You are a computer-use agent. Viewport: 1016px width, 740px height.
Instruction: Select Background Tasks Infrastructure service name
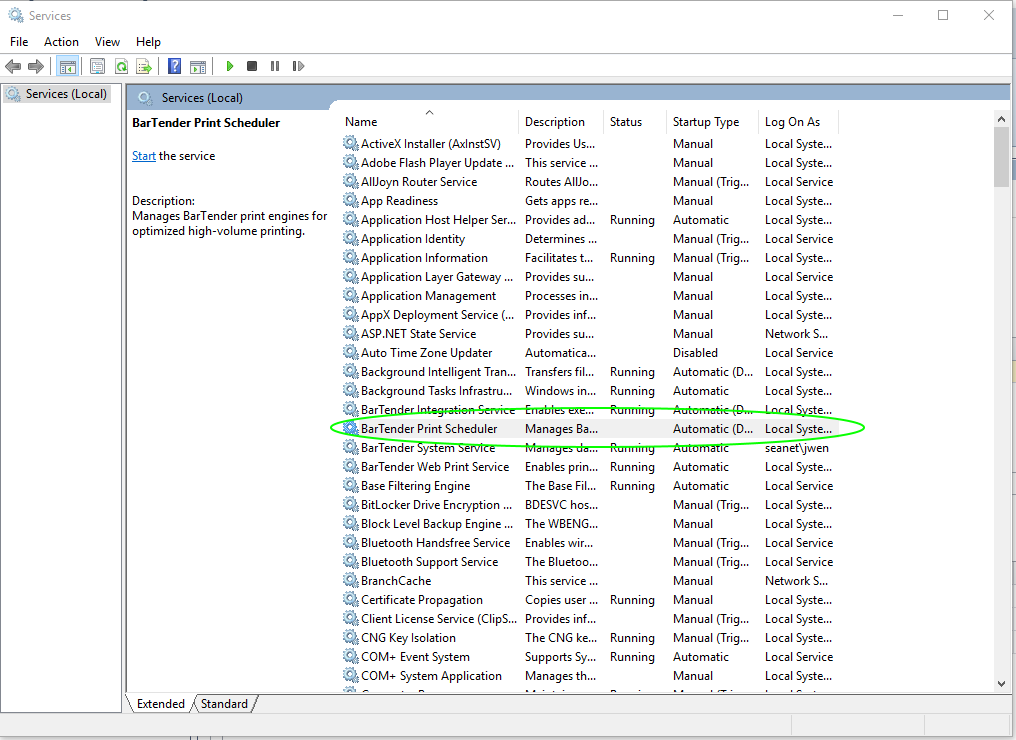tap(436, 391)
